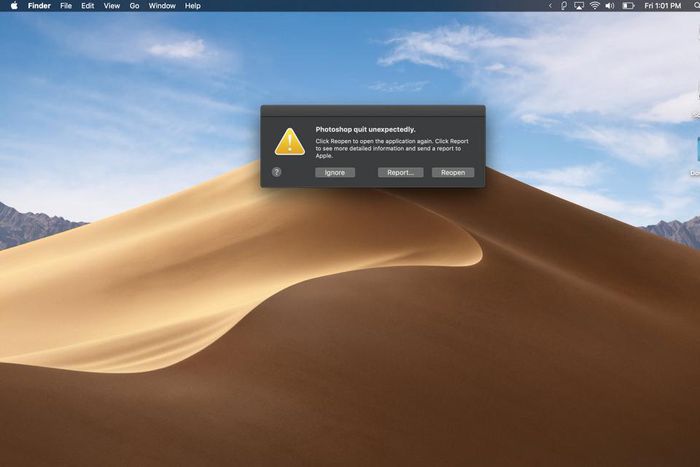
Task: Open the AirPlay display menu
Action: (x=579, y=6)
